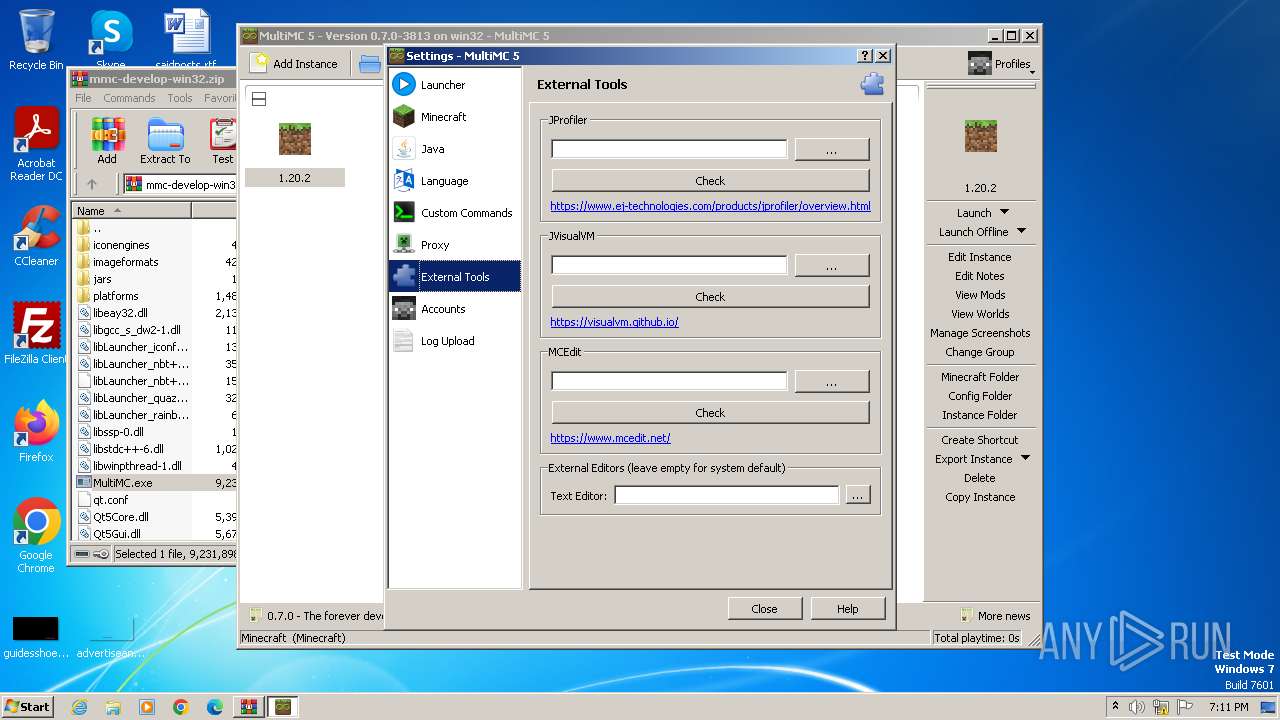Click Manage Screenshots in MultiMC
The height and width of the screenshot is (720, 1280).
980,333
